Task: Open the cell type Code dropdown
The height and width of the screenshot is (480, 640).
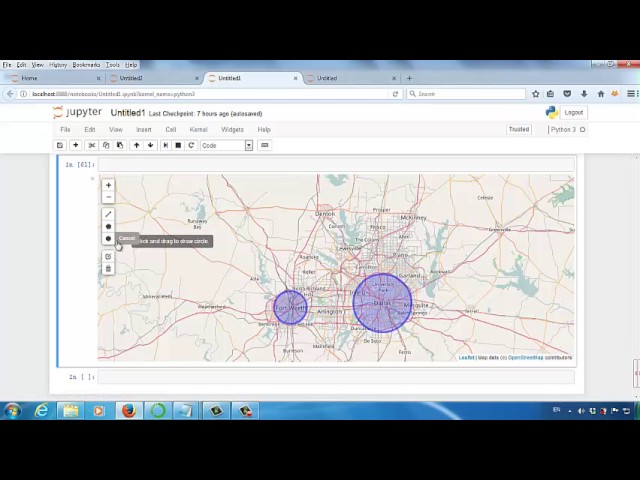Action: click(x=227, y=145)
